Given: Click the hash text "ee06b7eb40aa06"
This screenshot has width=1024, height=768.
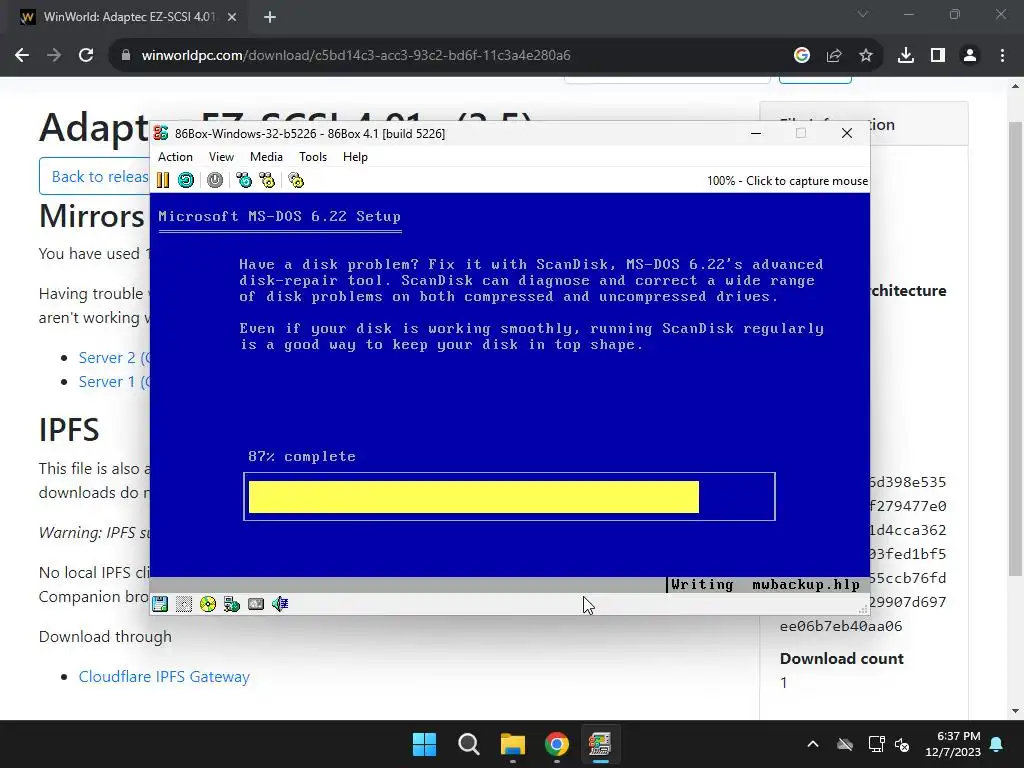Looking at the screenshot, I should pyautogui.click(x=841, y=626).
